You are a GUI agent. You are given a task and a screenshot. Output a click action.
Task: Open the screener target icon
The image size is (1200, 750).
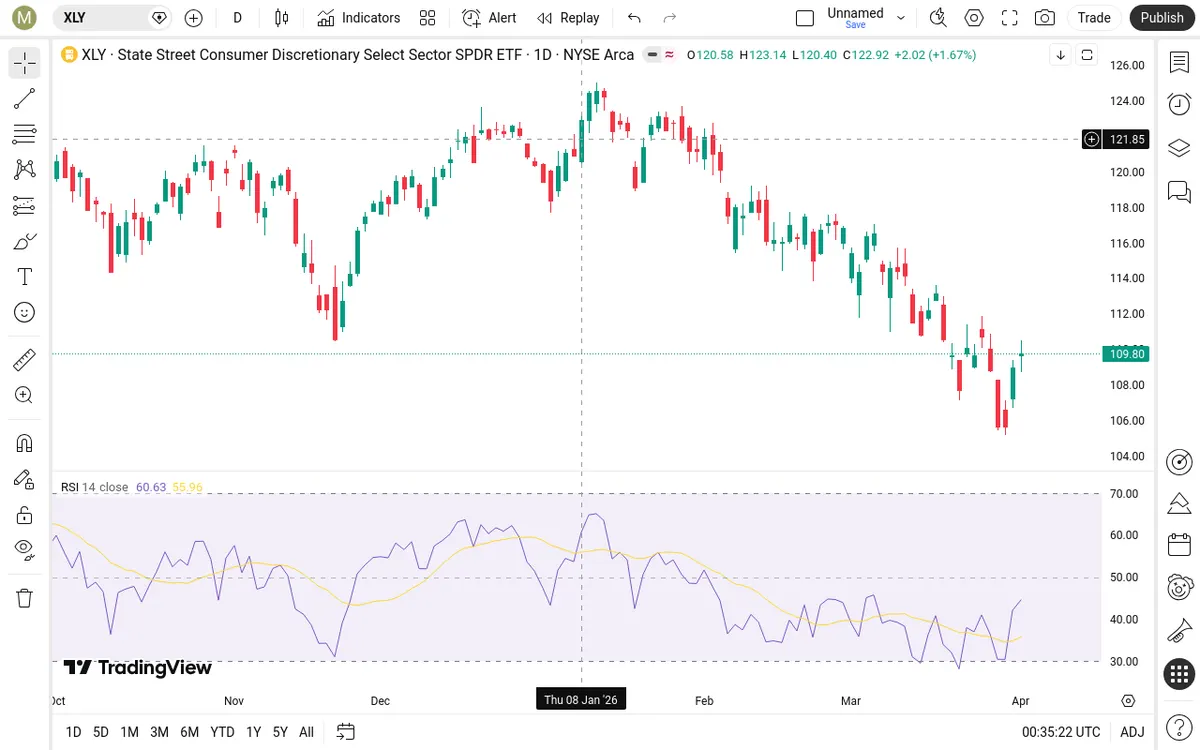click(x=1179, y=461)
